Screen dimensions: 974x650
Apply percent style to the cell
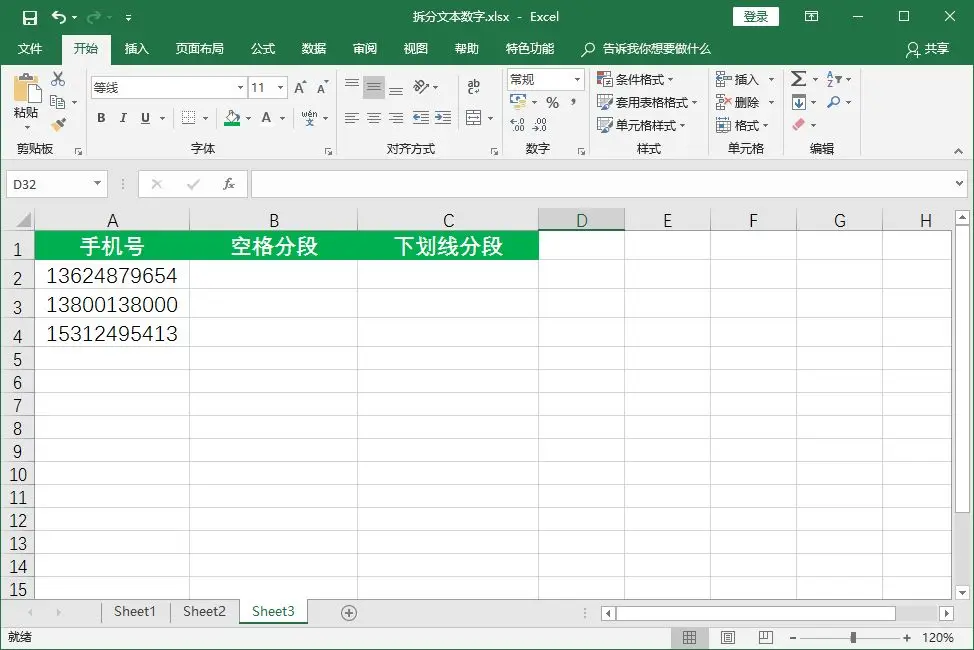[x=552, y=103]
